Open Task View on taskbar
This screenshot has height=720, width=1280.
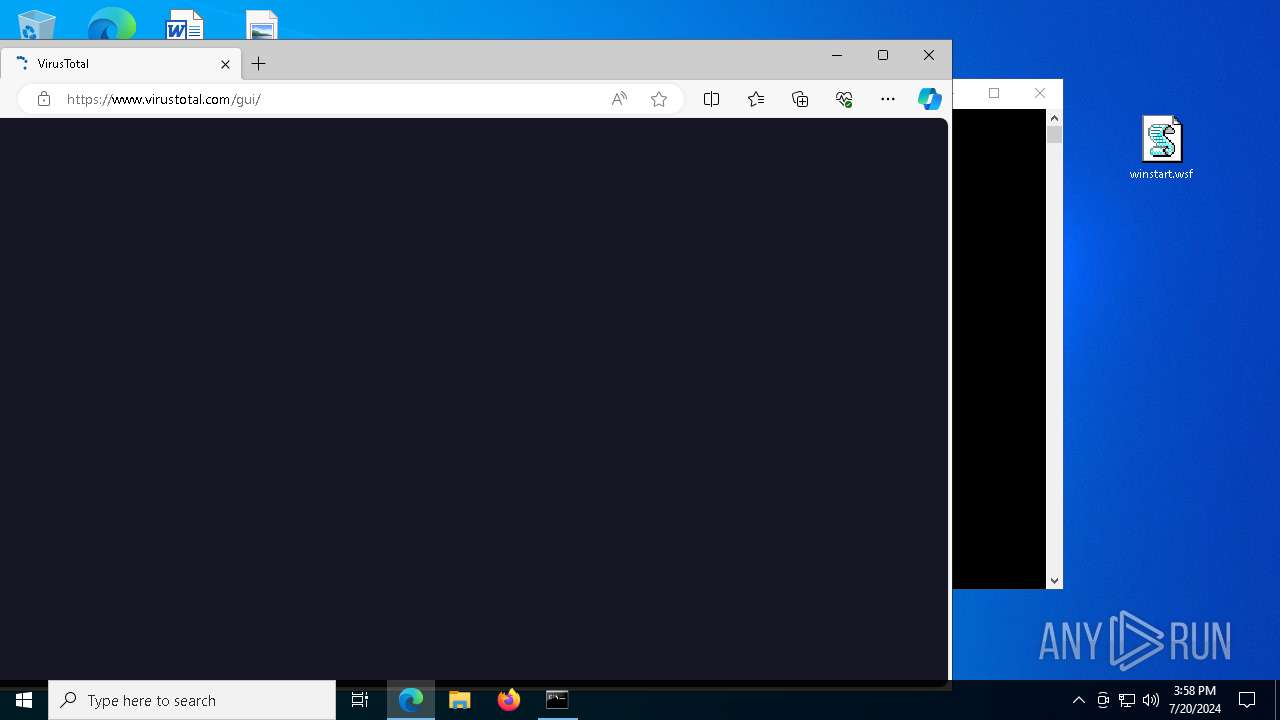click(x=360, y=700)
